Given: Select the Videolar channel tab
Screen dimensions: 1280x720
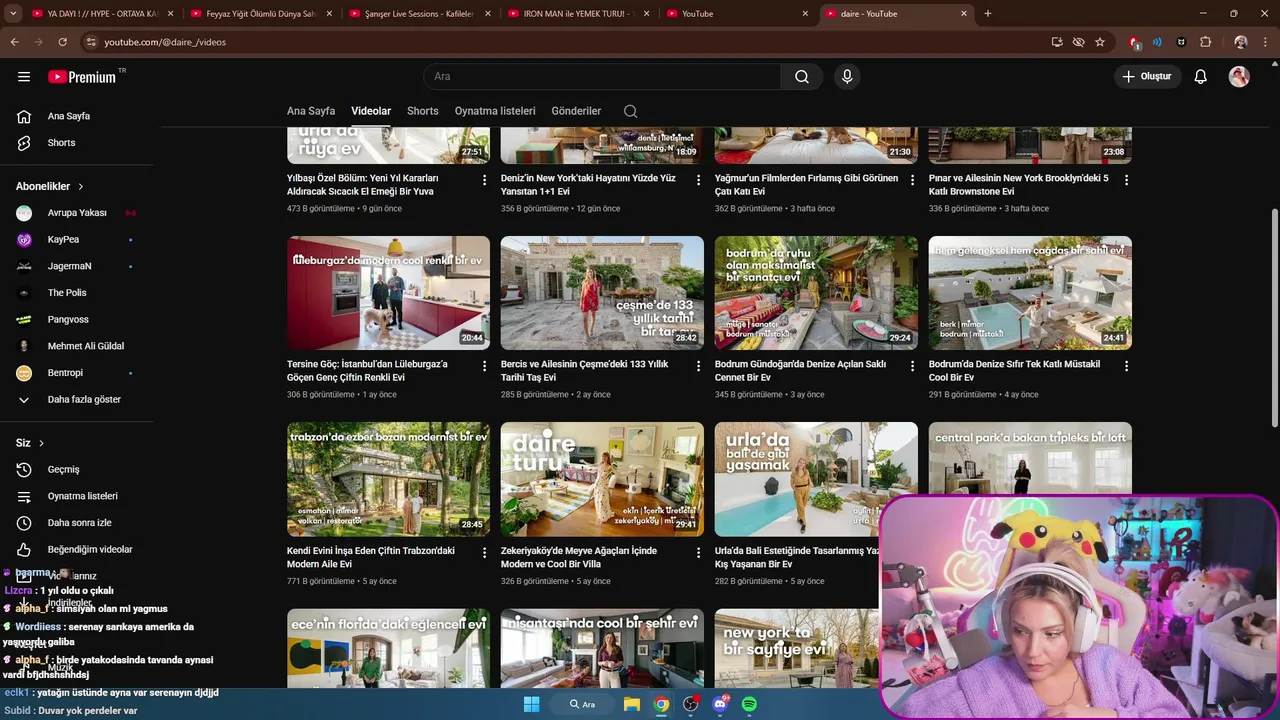Looking at the screenshot, I should point(371,111).
